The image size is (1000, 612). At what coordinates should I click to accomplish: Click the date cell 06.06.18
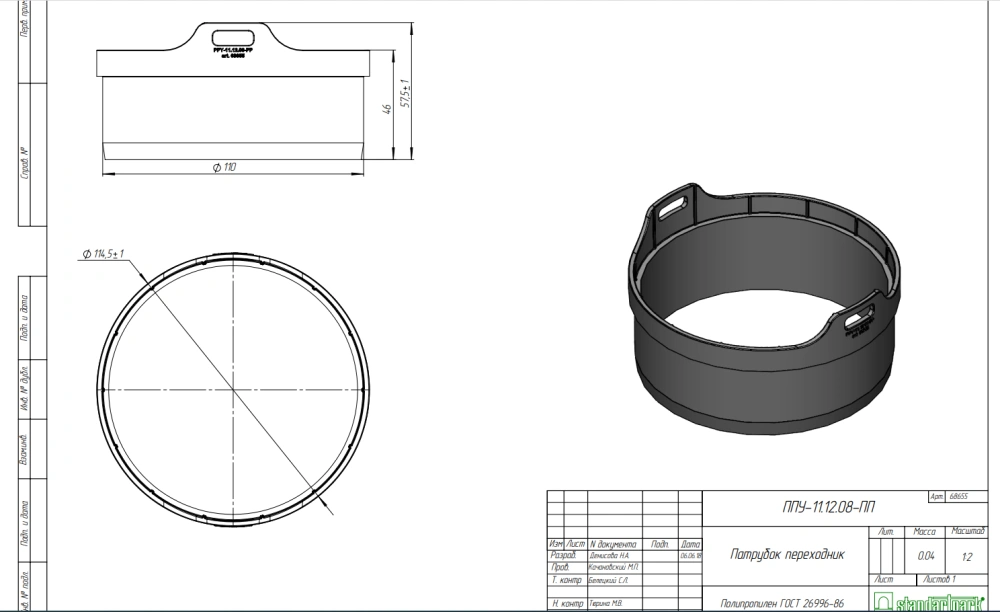point(690,554)
